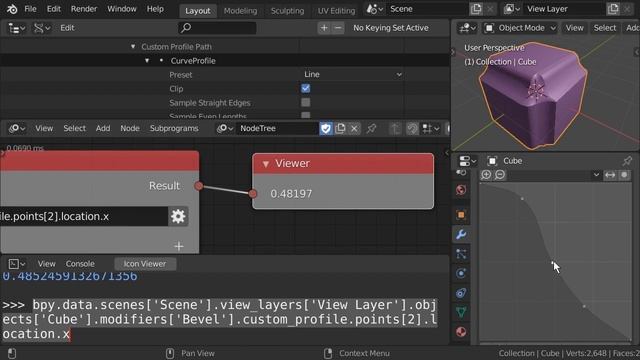
Task: Open the File menu
Action: (x=30, y=9)
